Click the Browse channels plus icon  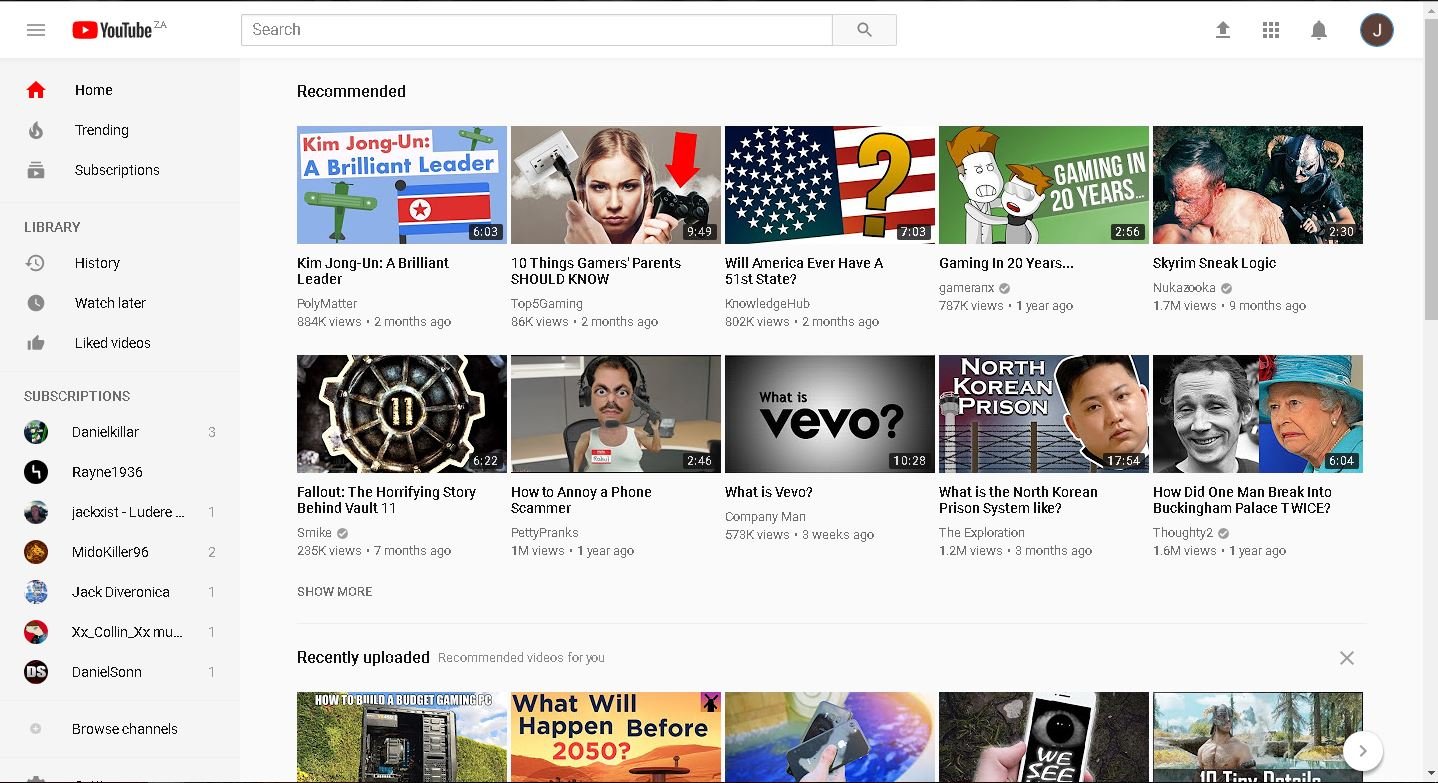36,729
